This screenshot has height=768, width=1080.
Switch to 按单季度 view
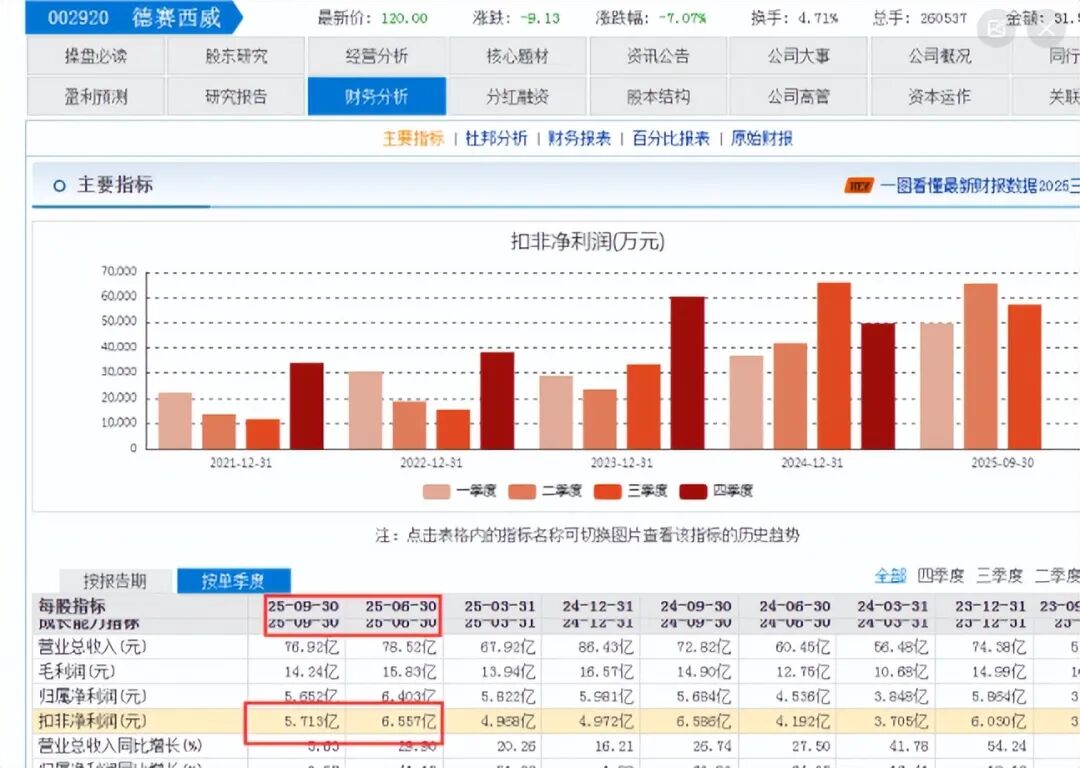(233, 581)
